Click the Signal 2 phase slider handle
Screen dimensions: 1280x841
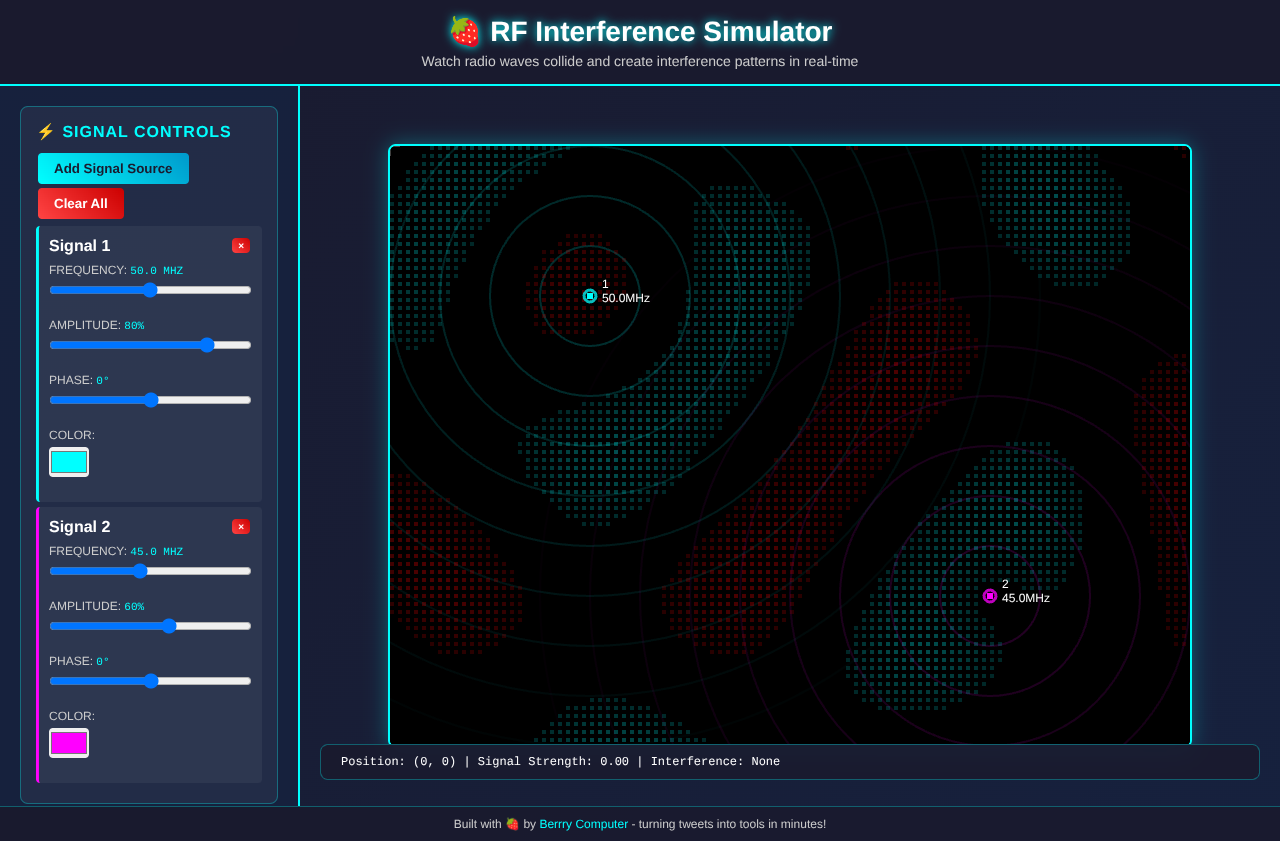[151, 681]
